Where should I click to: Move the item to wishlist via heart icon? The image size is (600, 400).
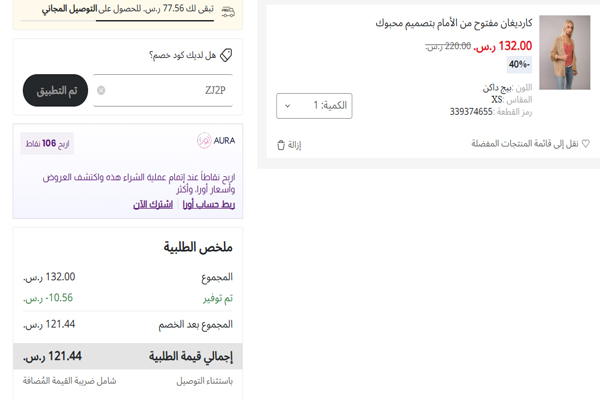click(586, 144)
